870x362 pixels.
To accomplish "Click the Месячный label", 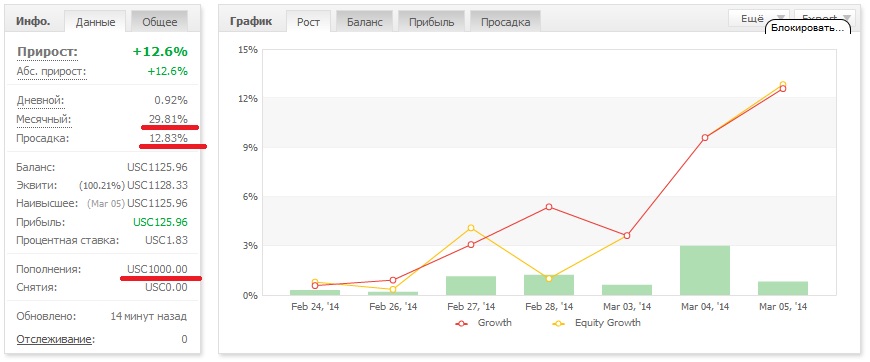I will click(44, 119).
